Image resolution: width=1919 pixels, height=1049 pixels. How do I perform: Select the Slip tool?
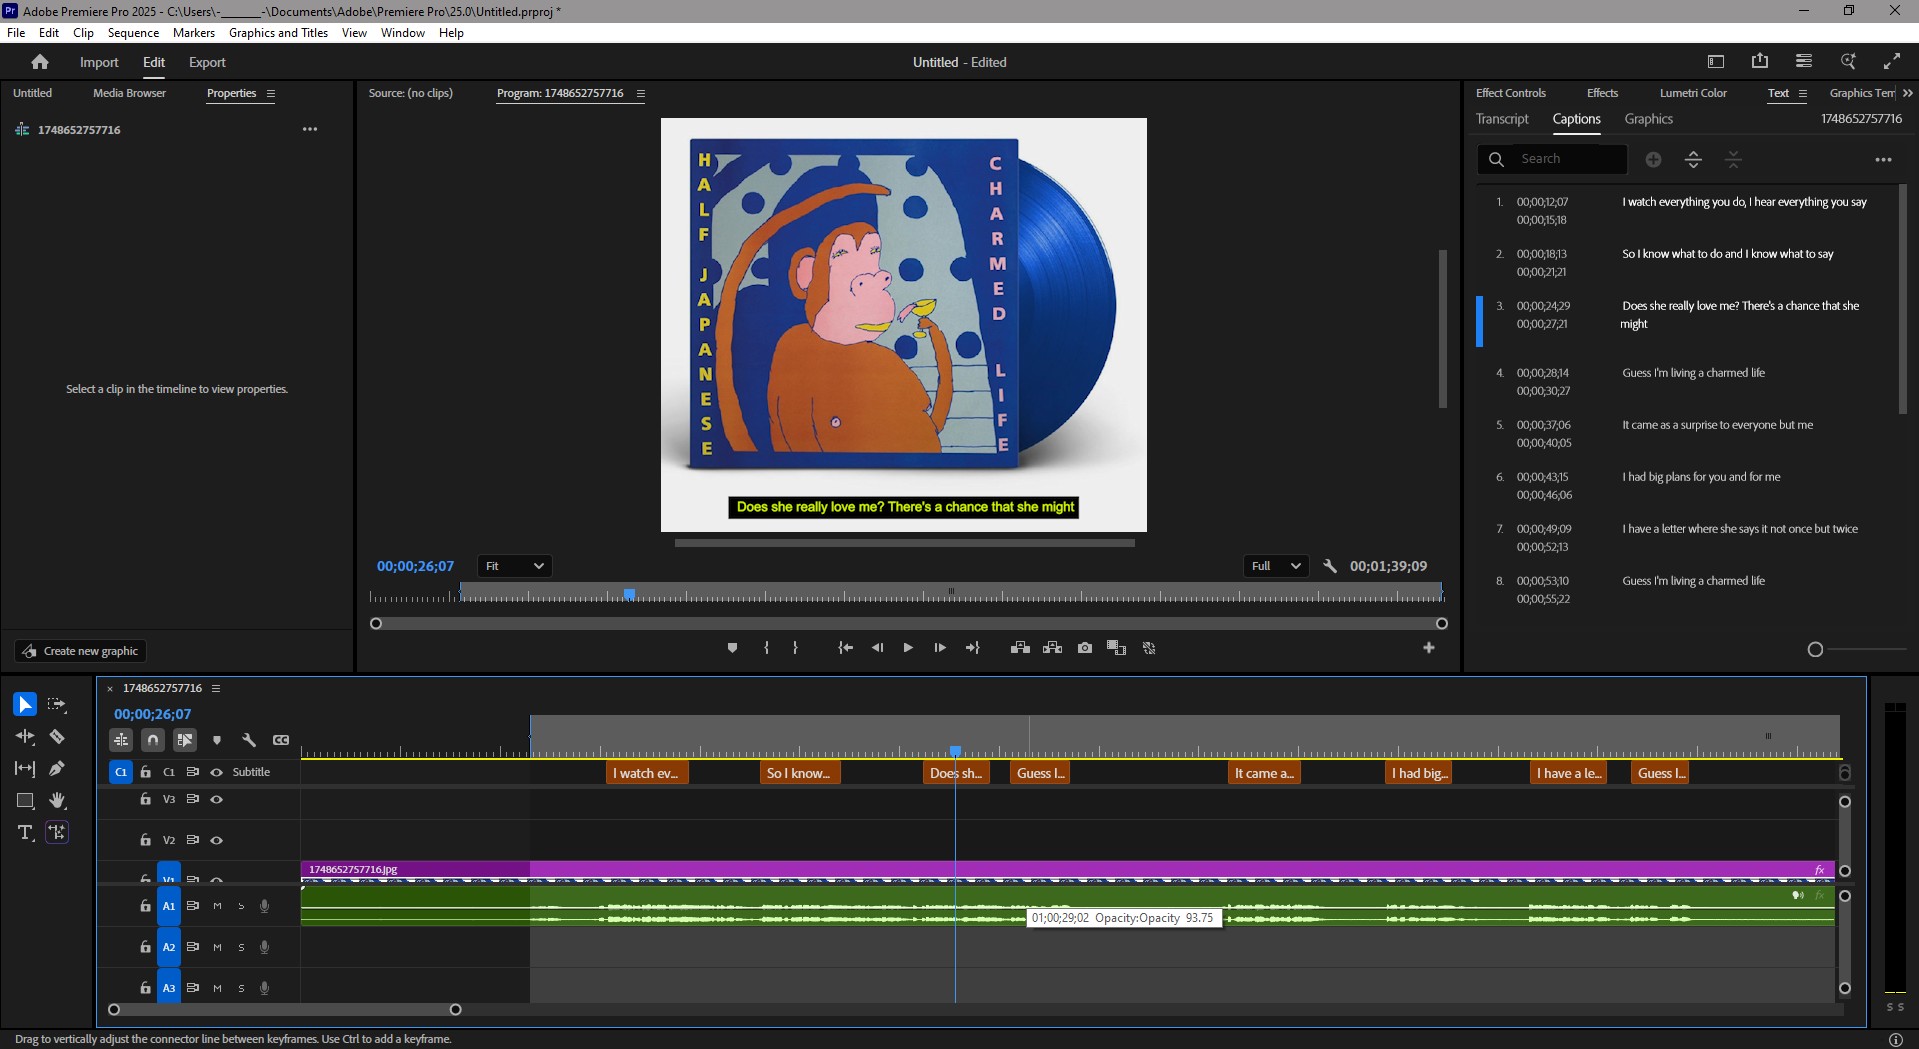pyautogui.click(x=25, y=769)
